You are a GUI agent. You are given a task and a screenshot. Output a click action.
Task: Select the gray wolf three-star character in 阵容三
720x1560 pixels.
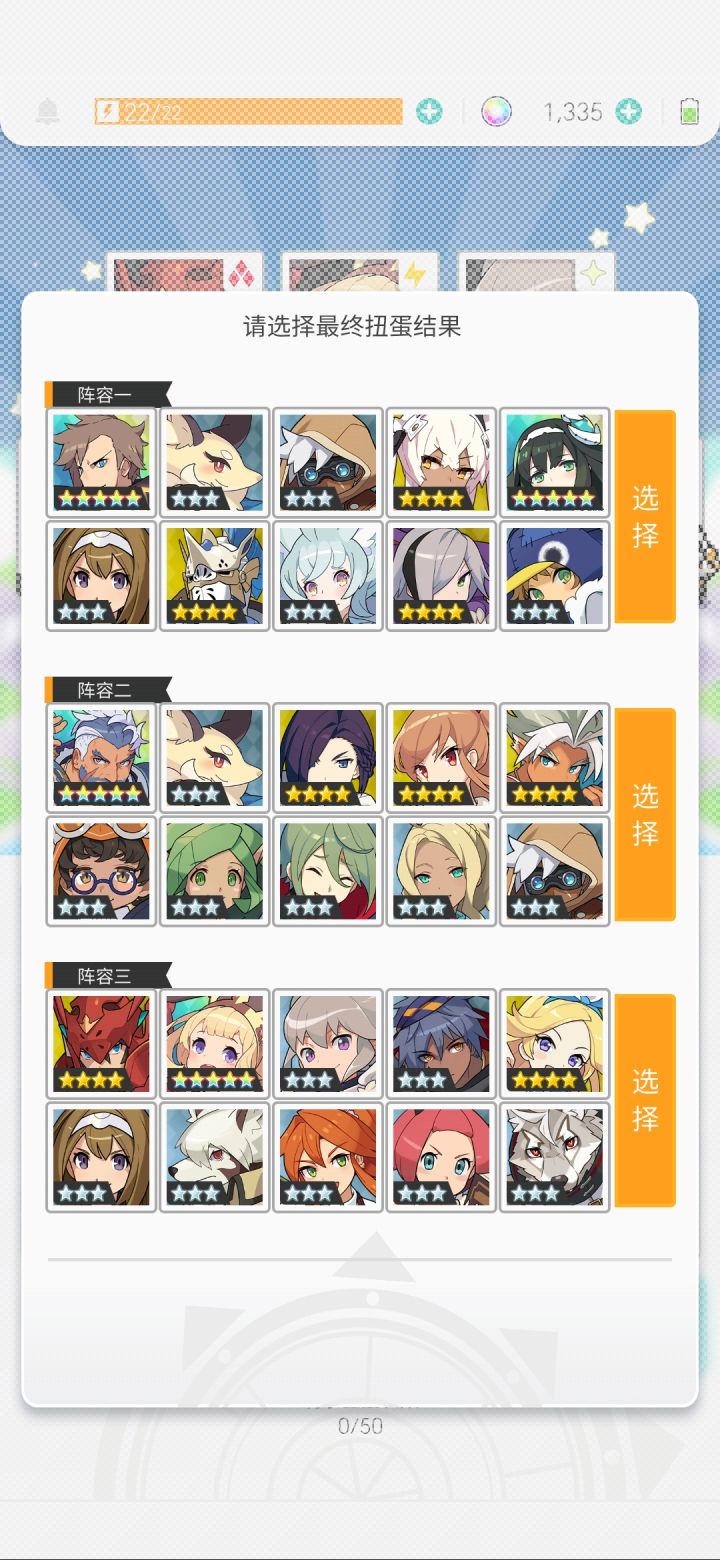[555, 1157]
